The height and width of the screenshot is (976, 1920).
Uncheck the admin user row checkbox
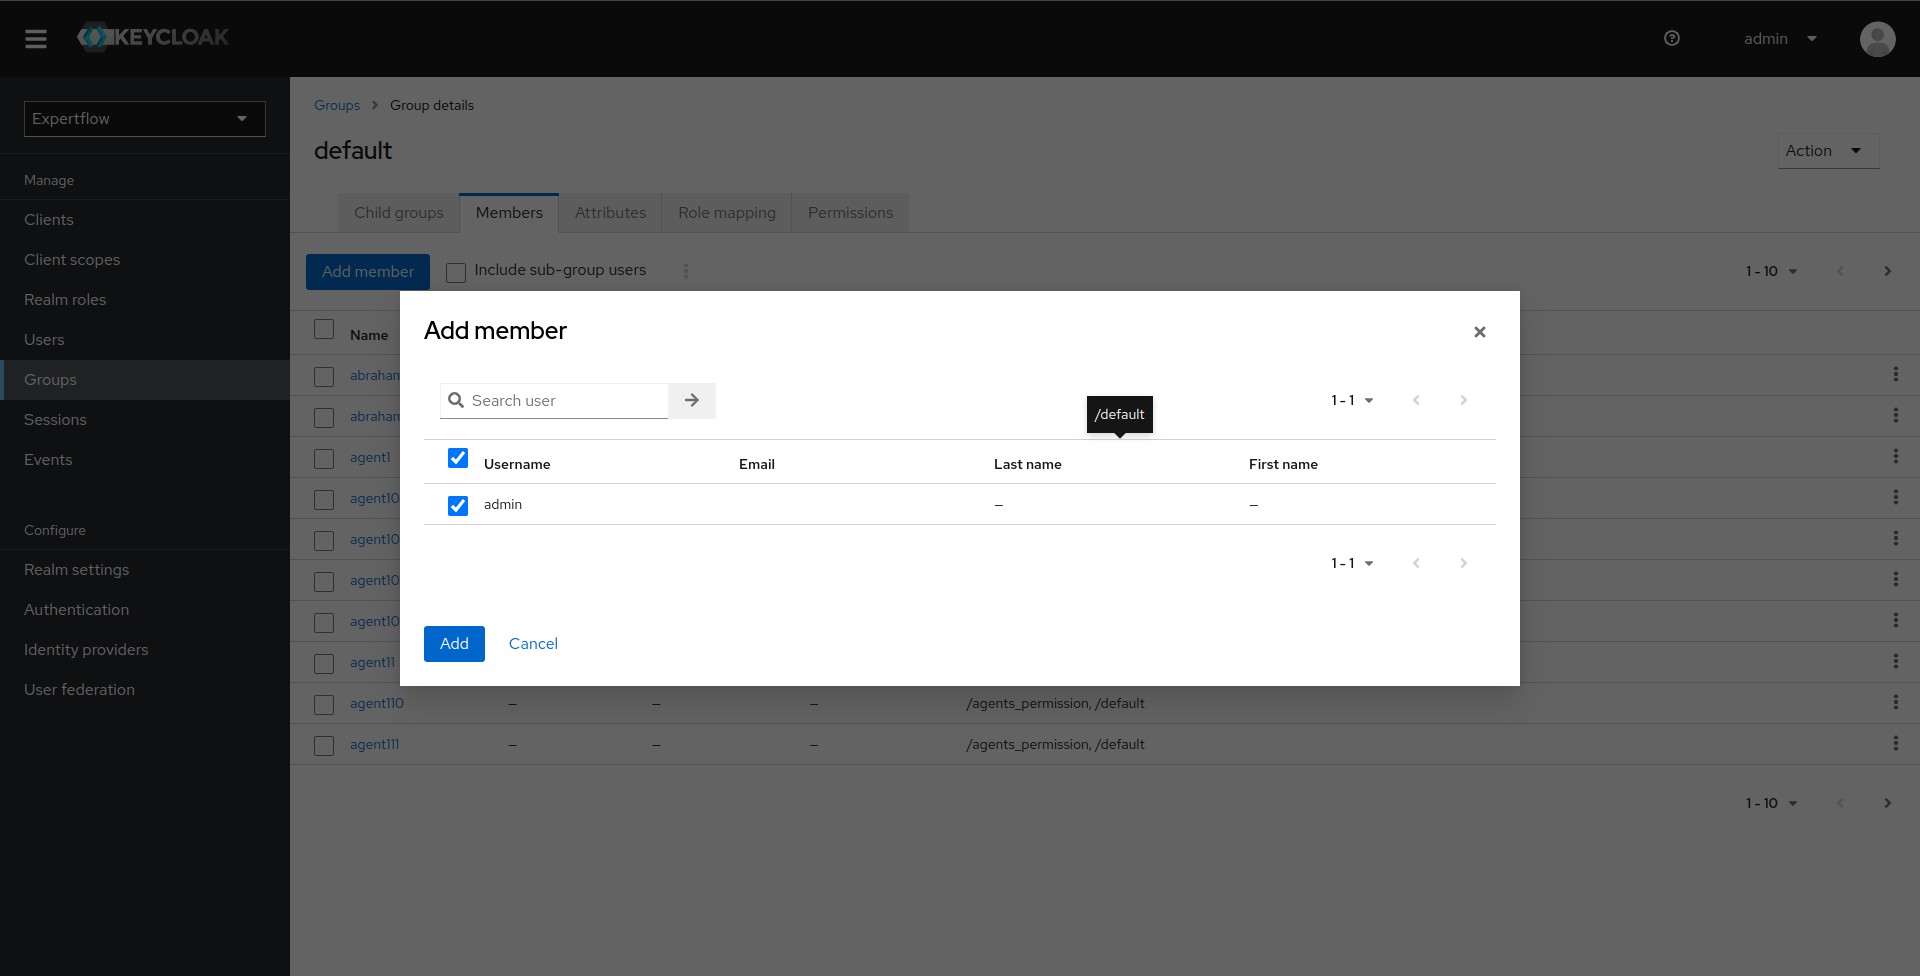[458, 505]
